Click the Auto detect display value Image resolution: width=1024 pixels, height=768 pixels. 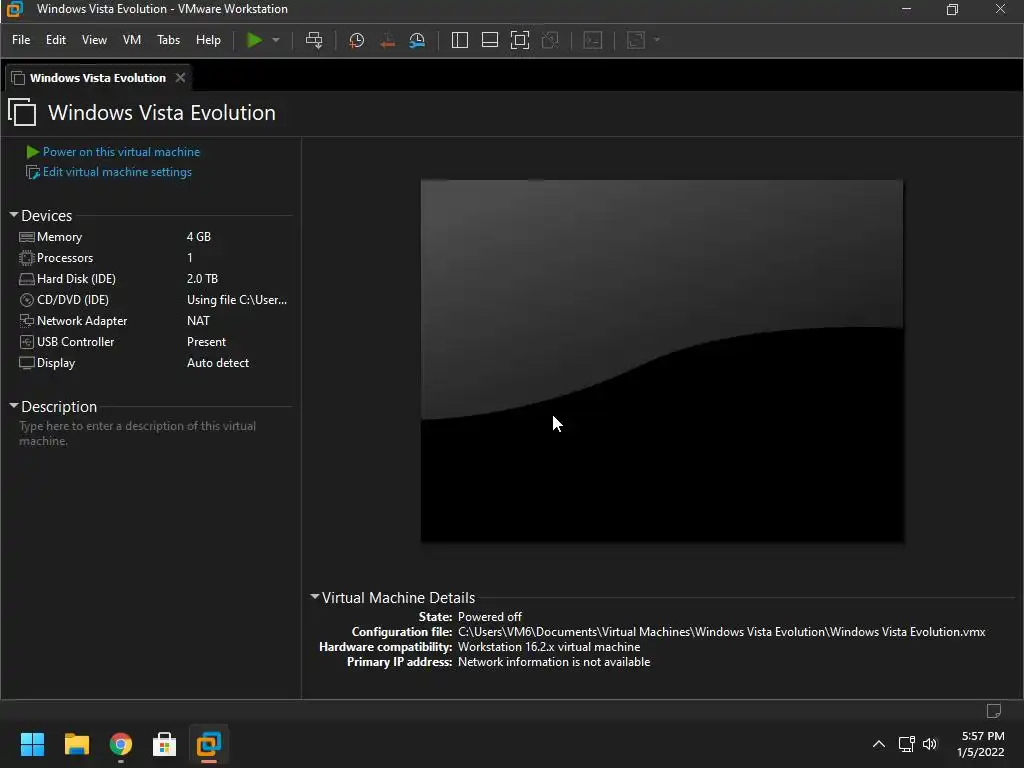pyautogui.click(x=218, y=362)
